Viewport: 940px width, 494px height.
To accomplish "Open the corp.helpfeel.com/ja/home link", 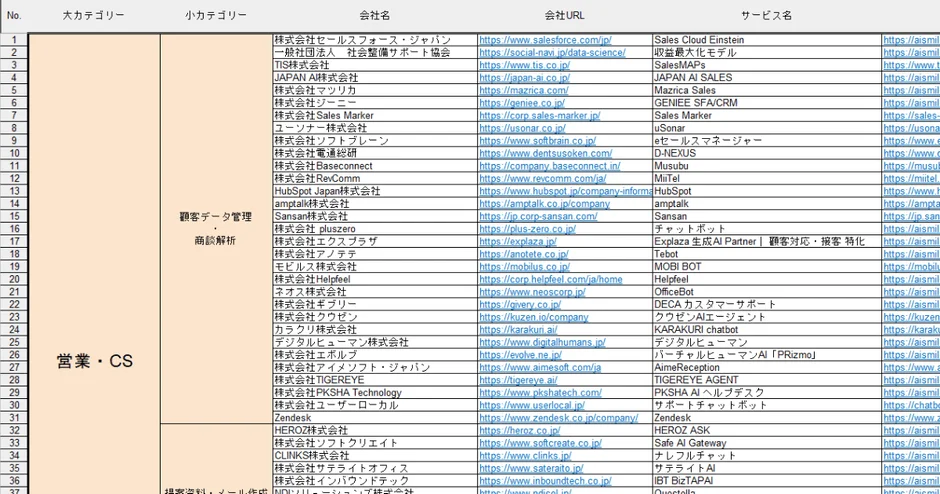I will [550, 279].
